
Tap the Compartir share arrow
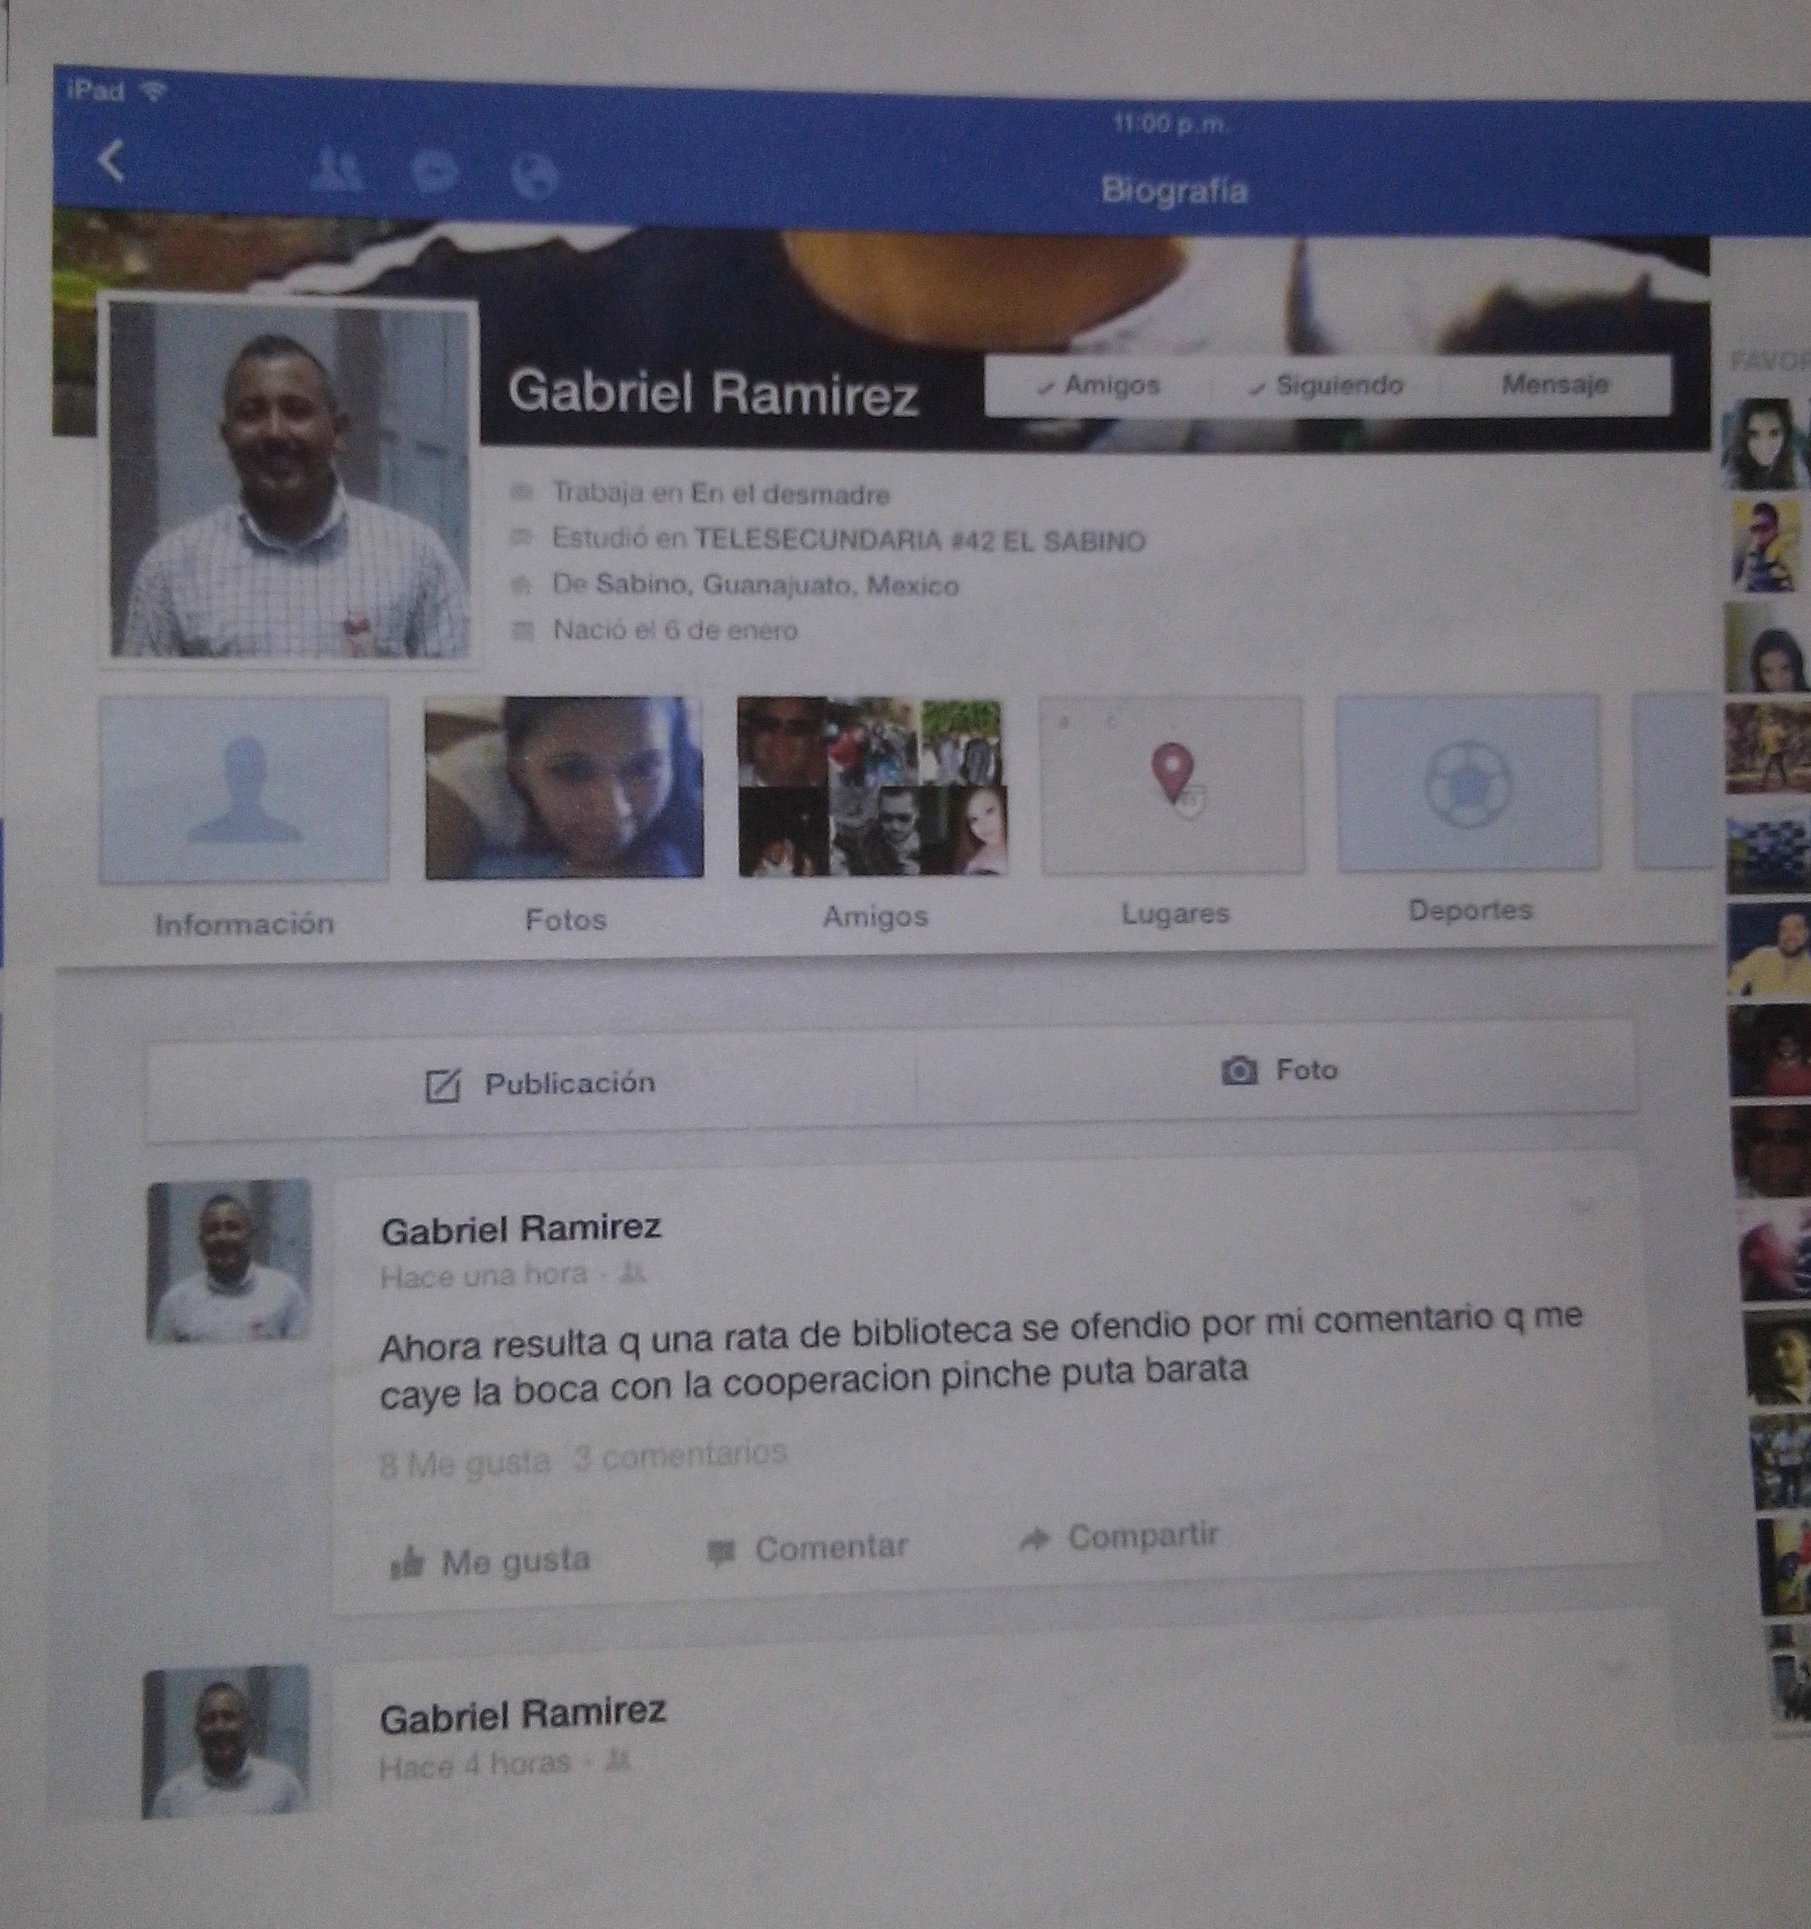tap(1034, 1540)
